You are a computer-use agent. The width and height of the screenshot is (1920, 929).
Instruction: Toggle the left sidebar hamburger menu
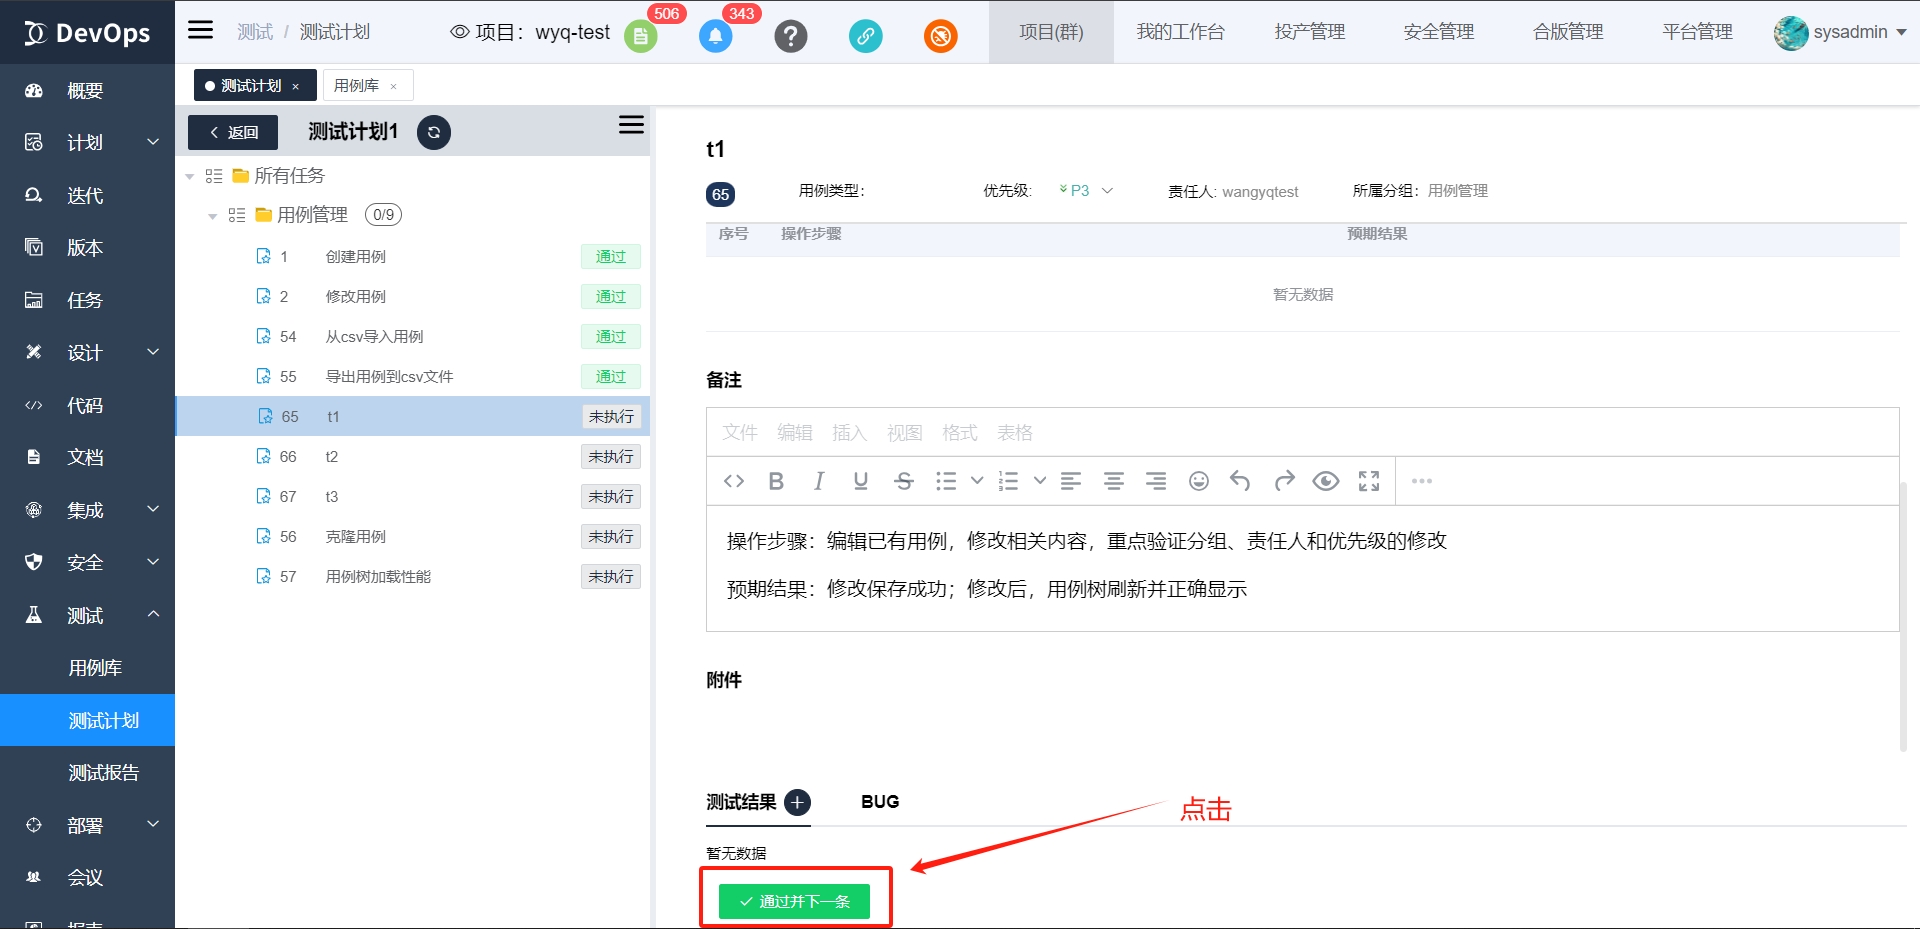201,30
